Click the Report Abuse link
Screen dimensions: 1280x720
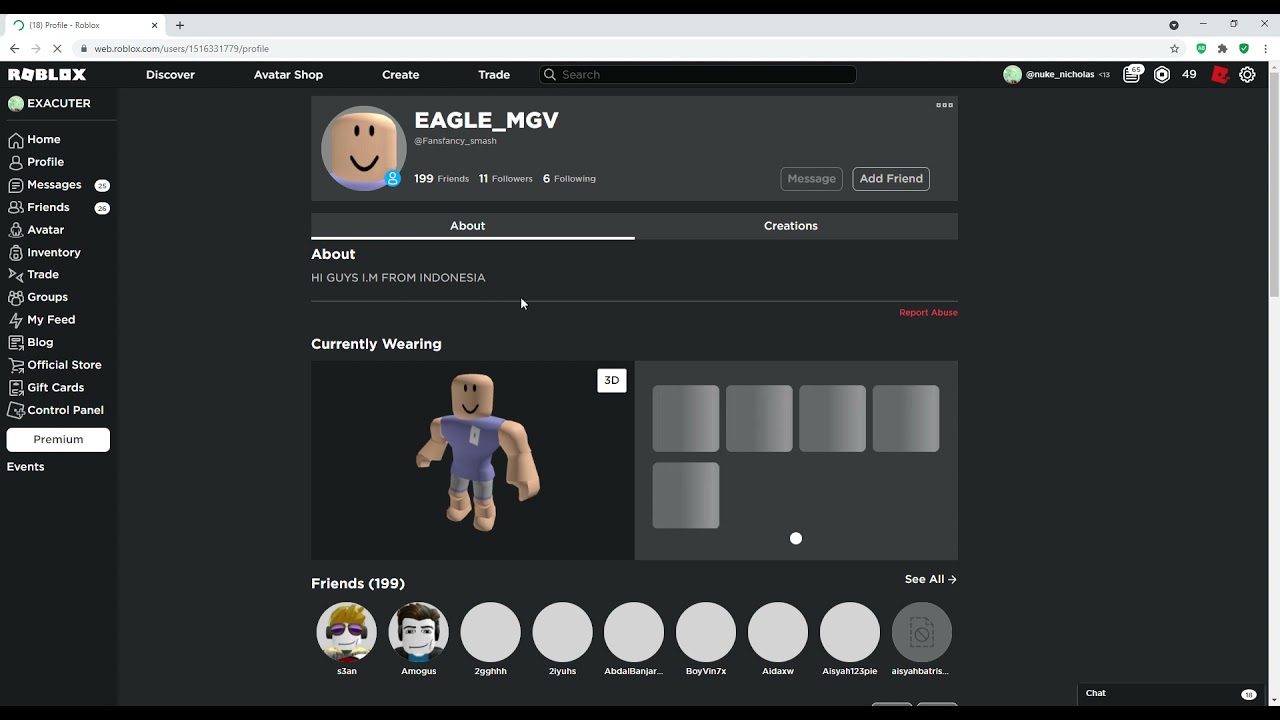pyautogui.click(x=928, y=313)
